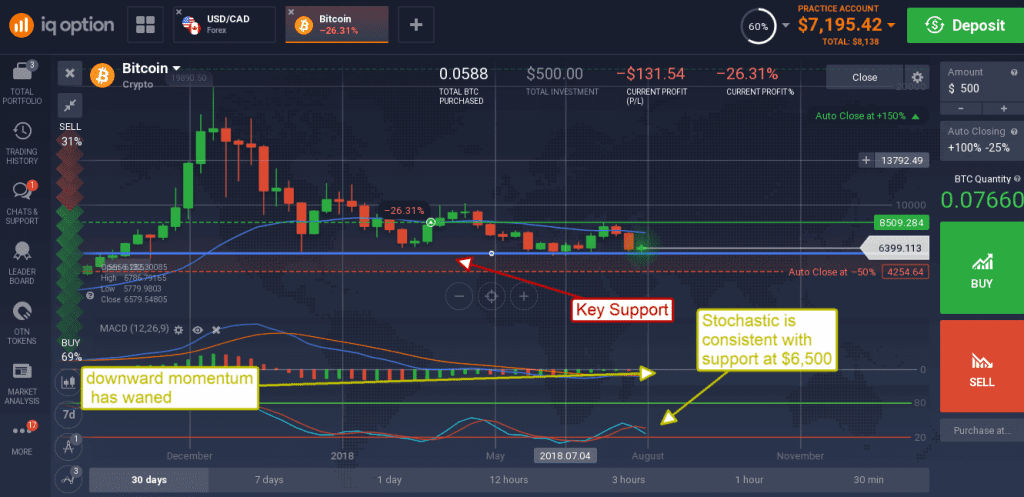Zoom in the chart with plus
Viewport: 1024px width, 497px height.
[x=523, y=296]
